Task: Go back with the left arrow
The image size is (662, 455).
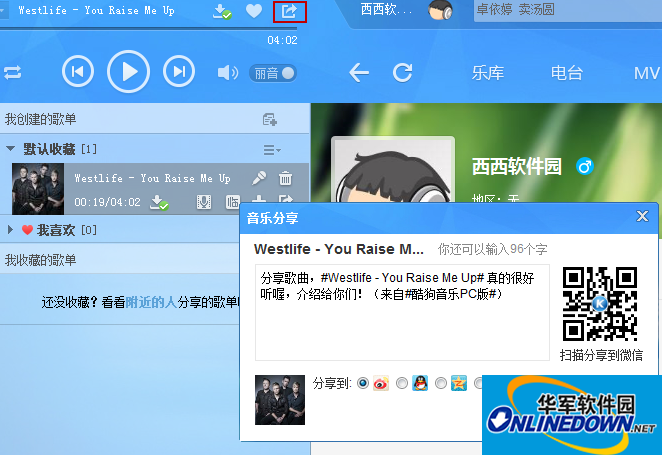Action: pyautogui.click(x=359, y=73)
